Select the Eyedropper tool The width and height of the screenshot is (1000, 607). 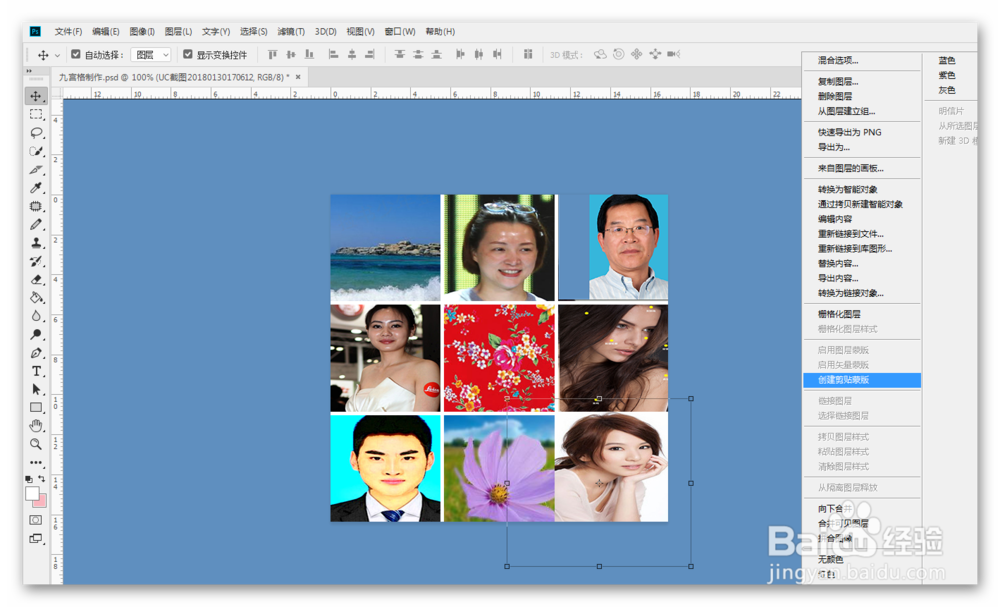click(36, 187)
